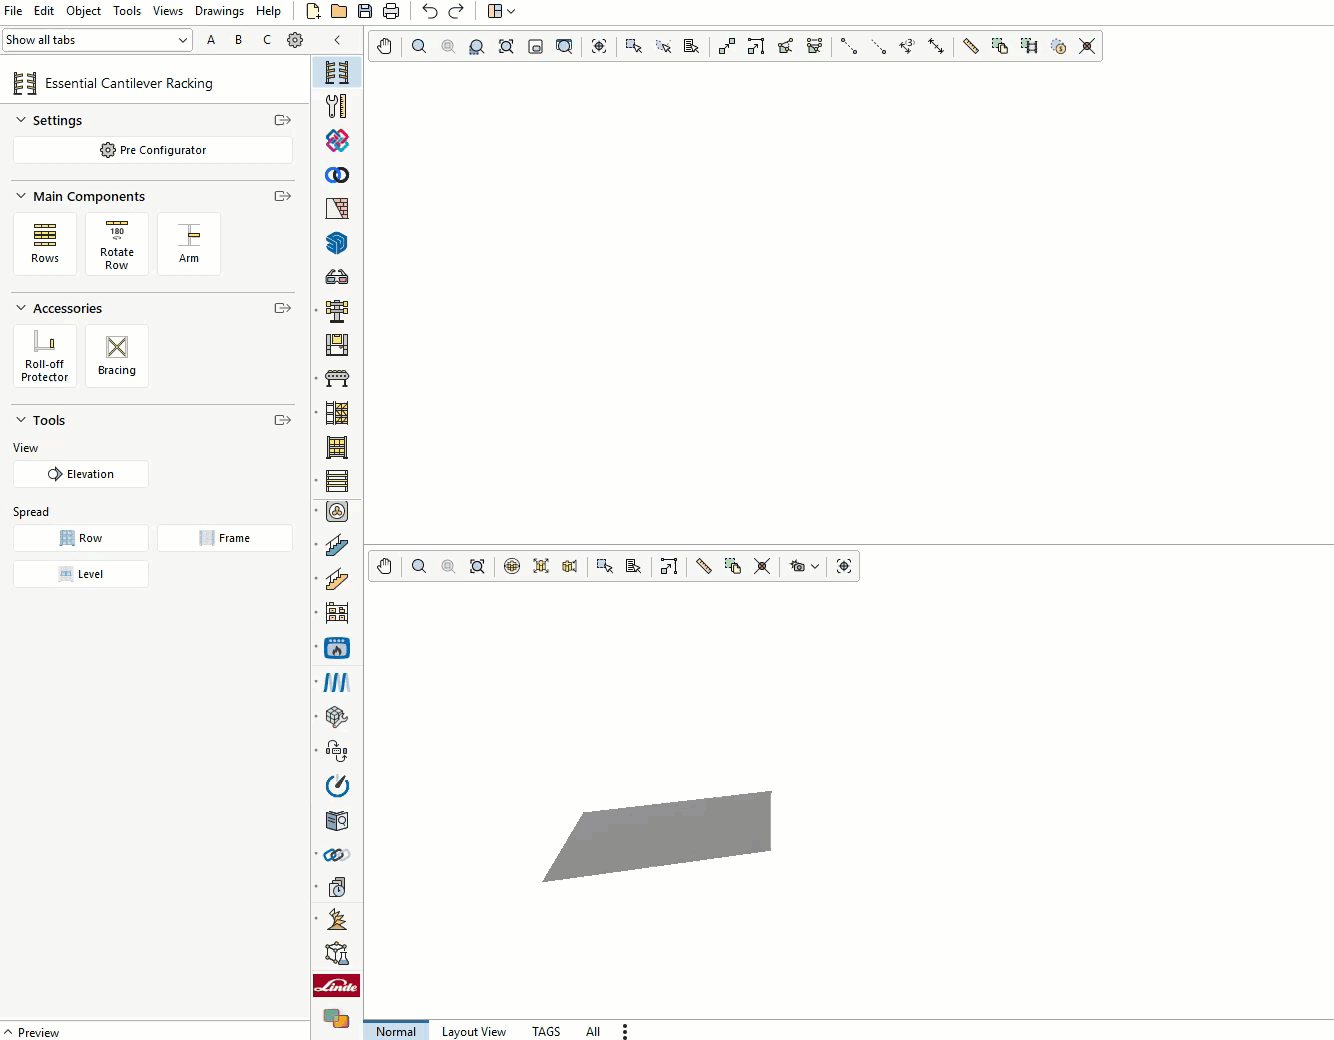This screenshot has width=1334, height=1040.
Task: Open the fire protection sidebar icon
Action: pos(337,648)
